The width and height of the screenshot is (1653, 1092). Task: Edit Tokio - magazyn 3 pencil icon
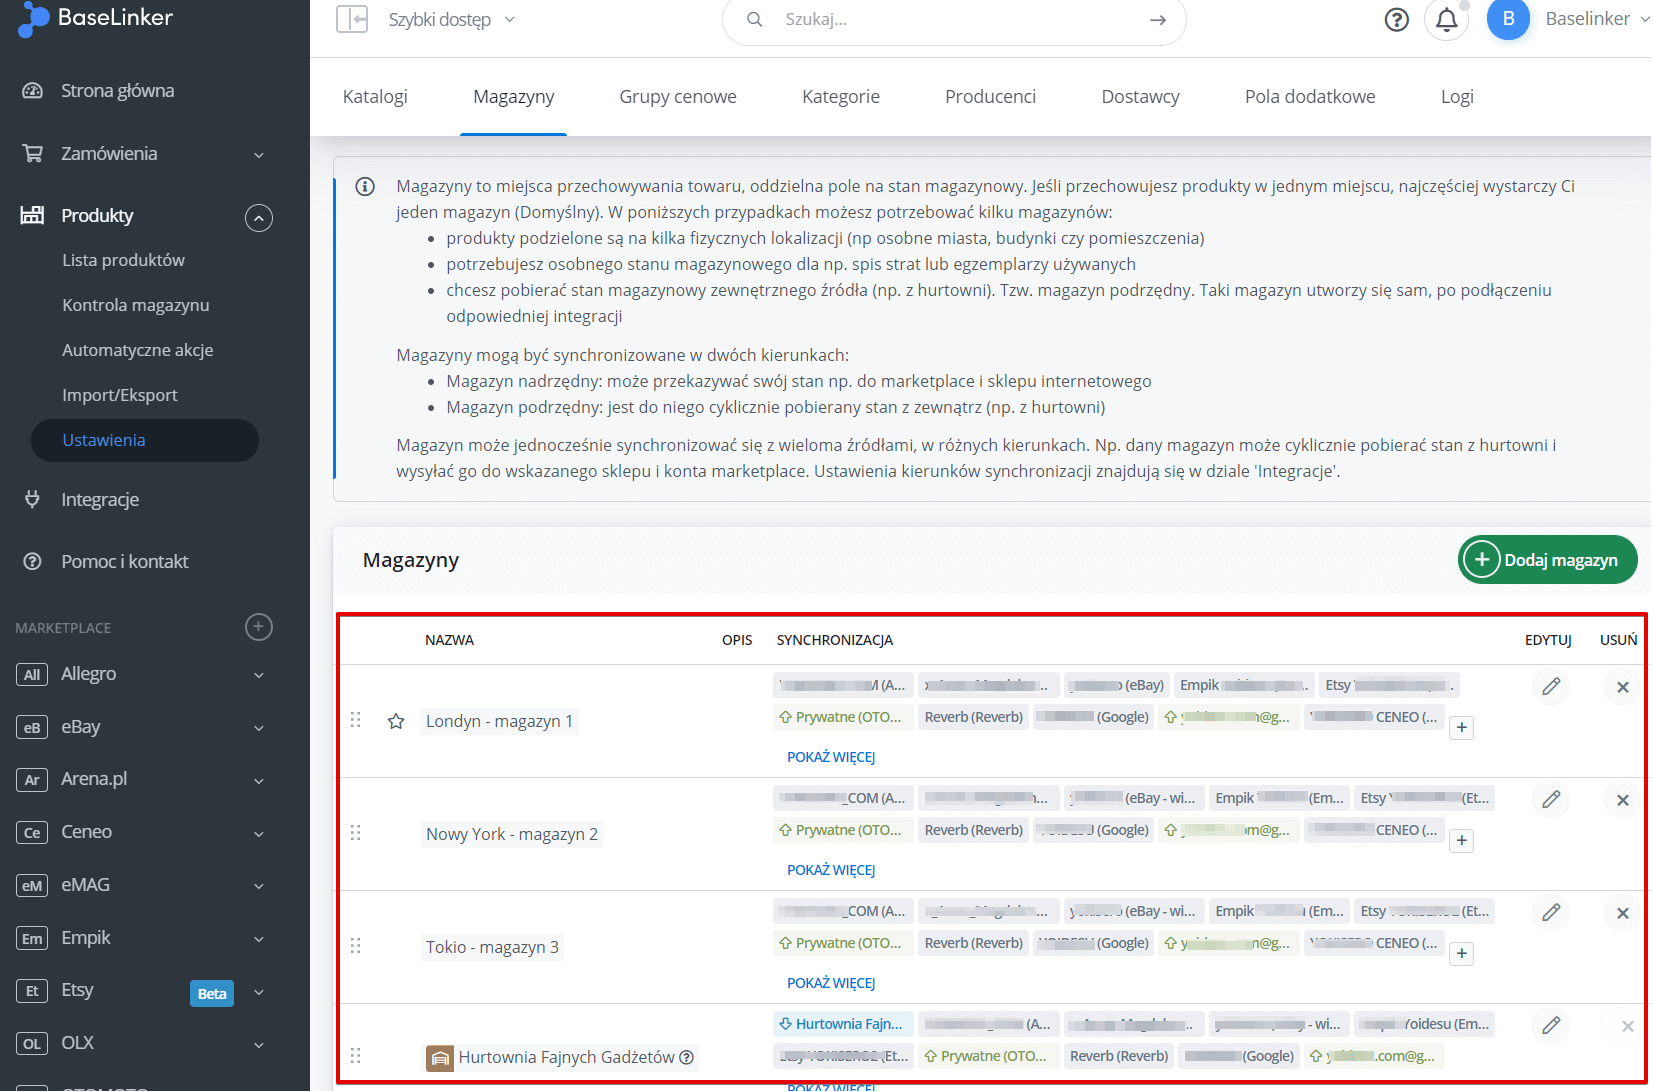(1551, 912)
